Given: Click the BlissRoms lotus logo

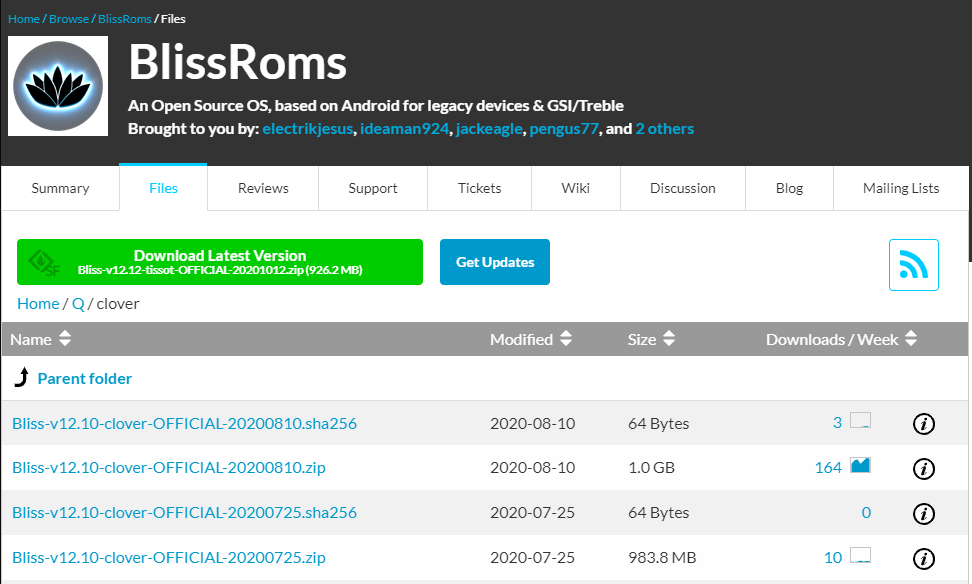Looking at the screenshot, I should 58,86.
